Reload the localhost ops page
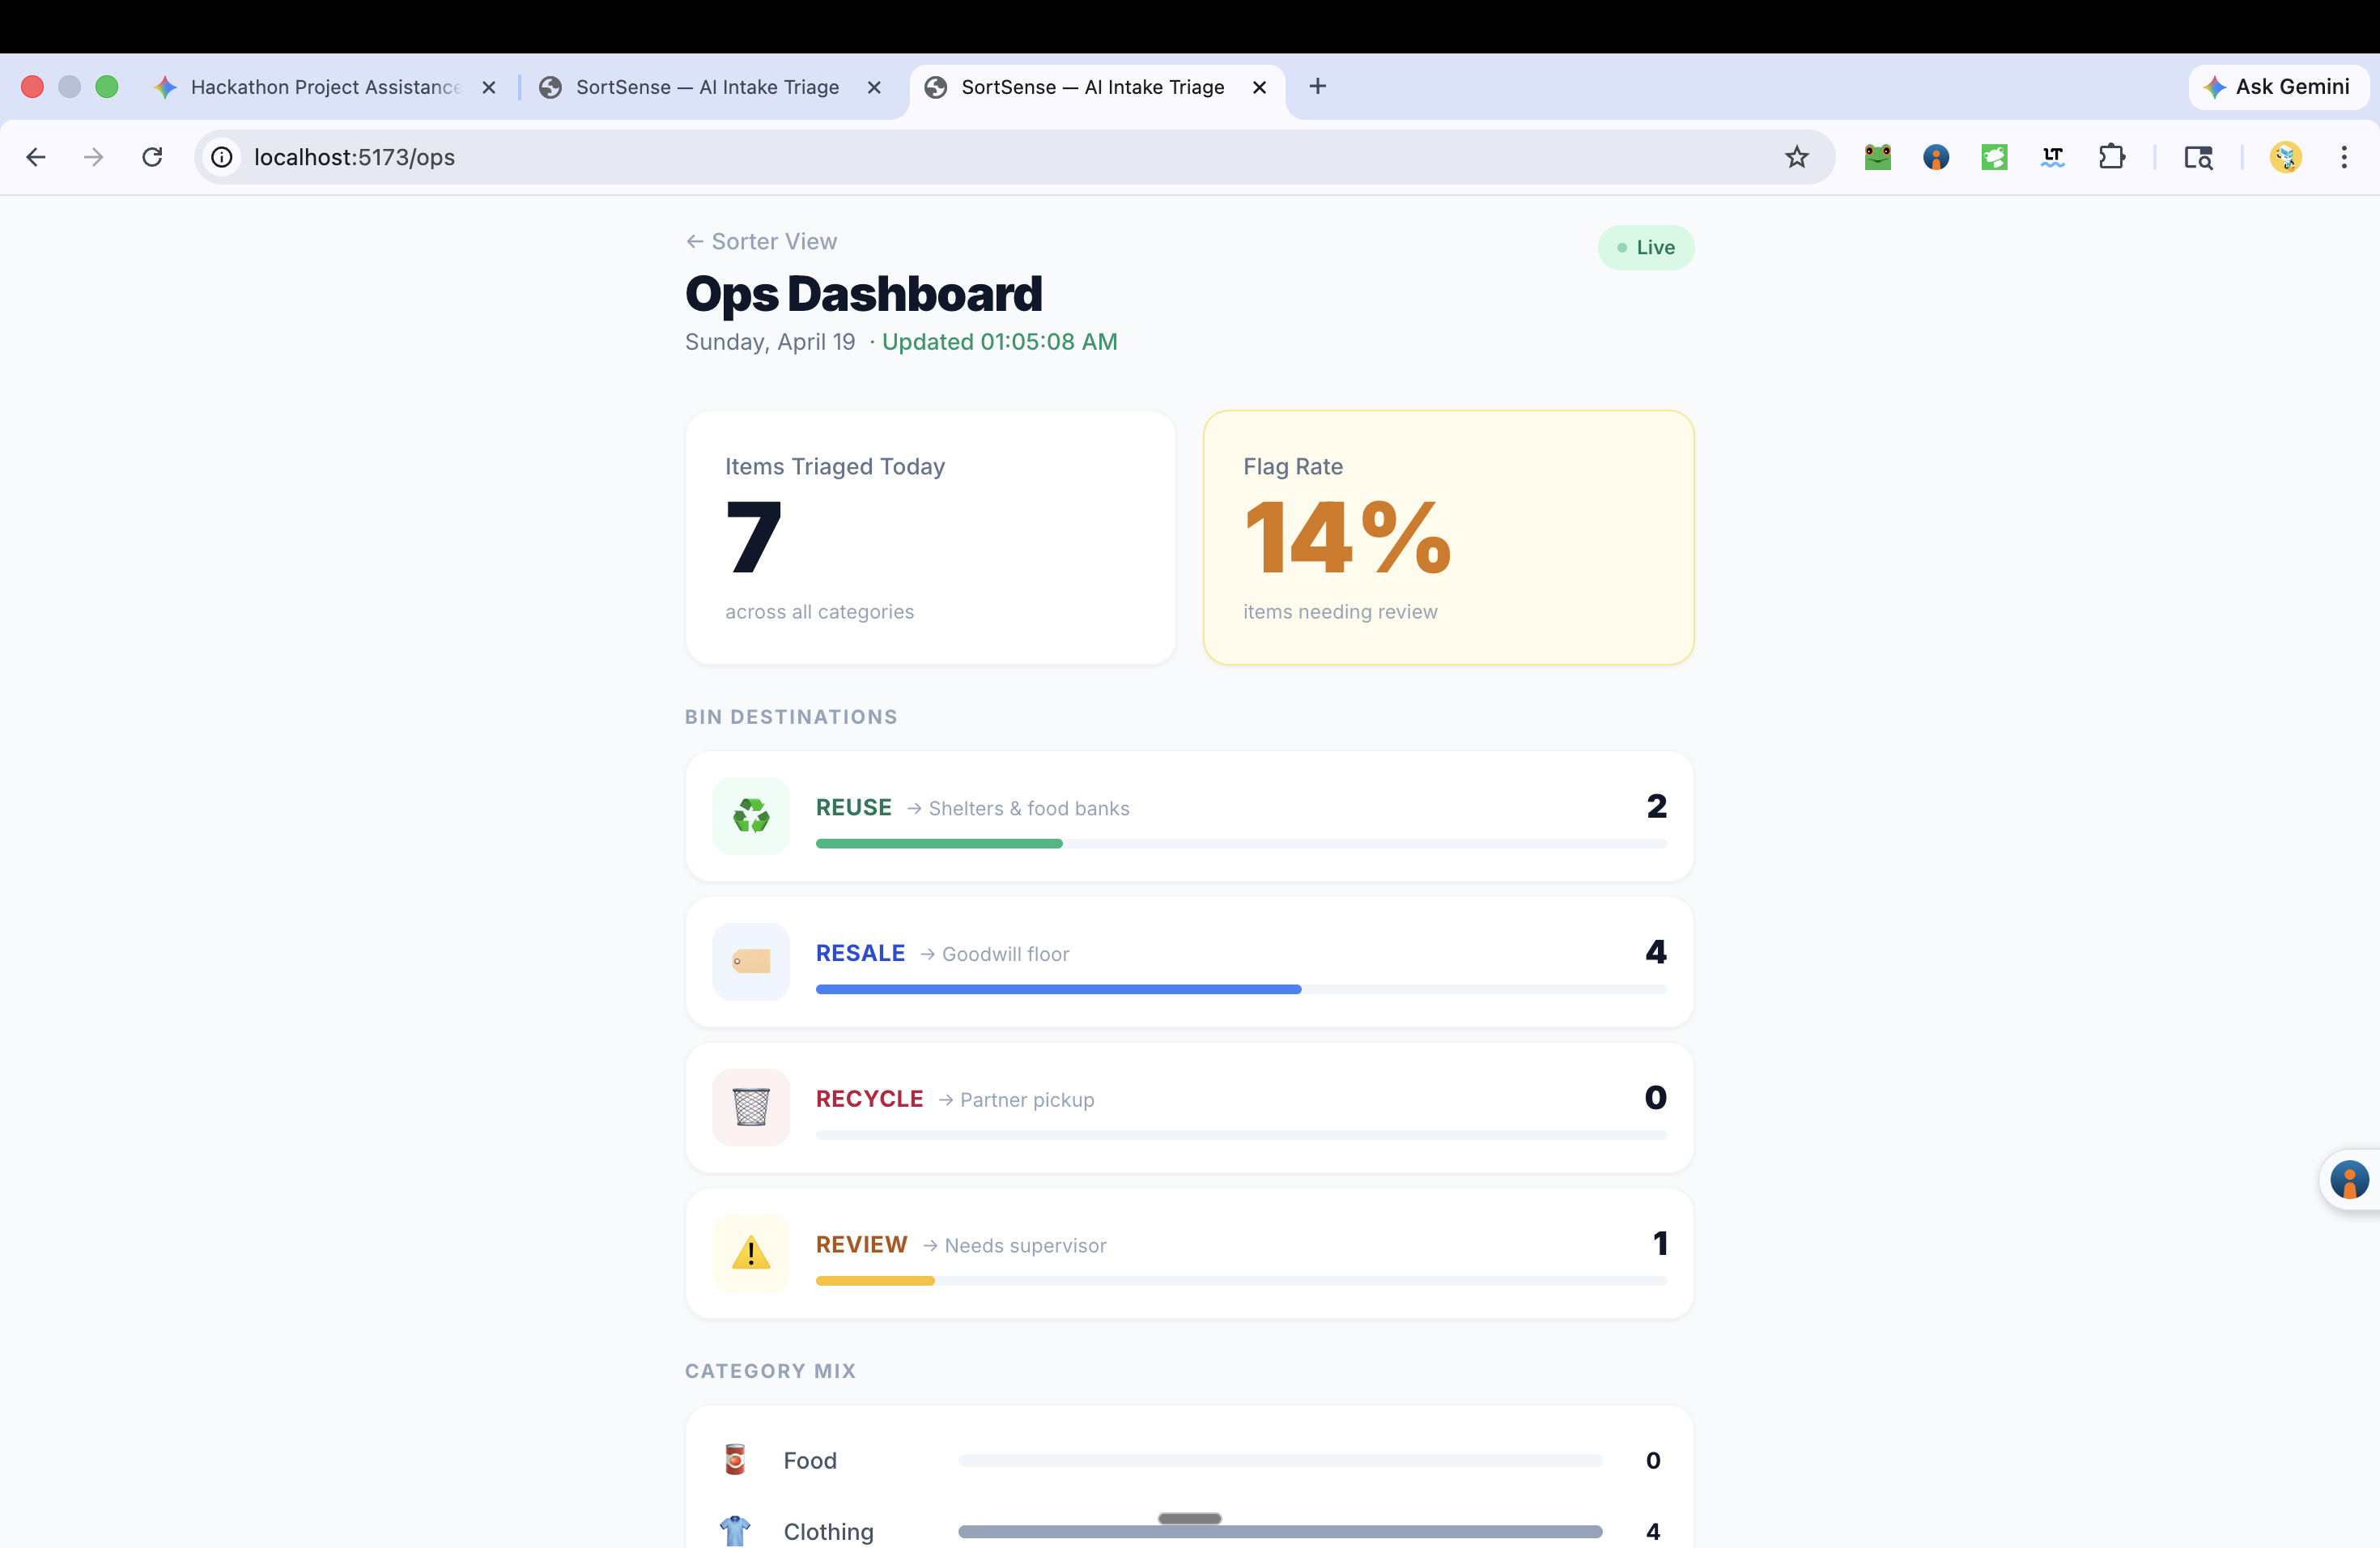The image size is (2380, 1548). coord(152,157)
